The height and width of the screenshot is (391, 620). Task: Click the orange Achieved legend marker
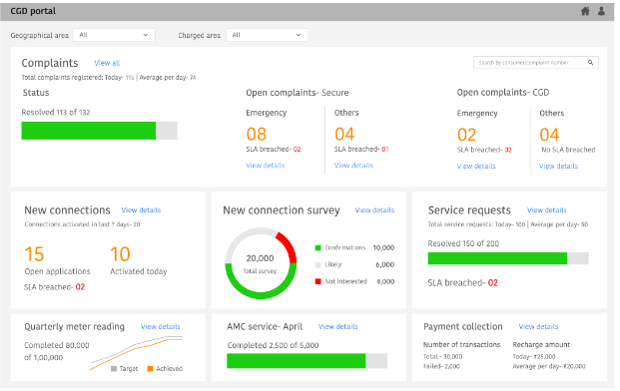click(150, 369)
